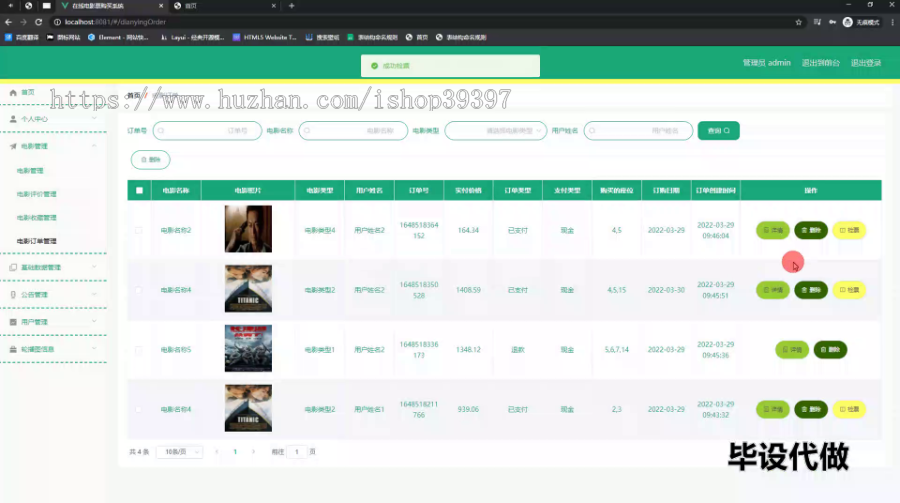Bookmark this page with the star icon
The image size is (900, 503).
click(x=798, y=22)
